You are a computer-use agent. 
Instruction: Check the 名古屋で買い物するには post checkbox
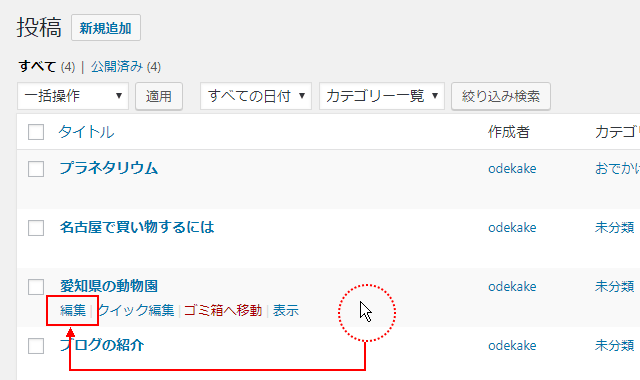pos(36,228)
